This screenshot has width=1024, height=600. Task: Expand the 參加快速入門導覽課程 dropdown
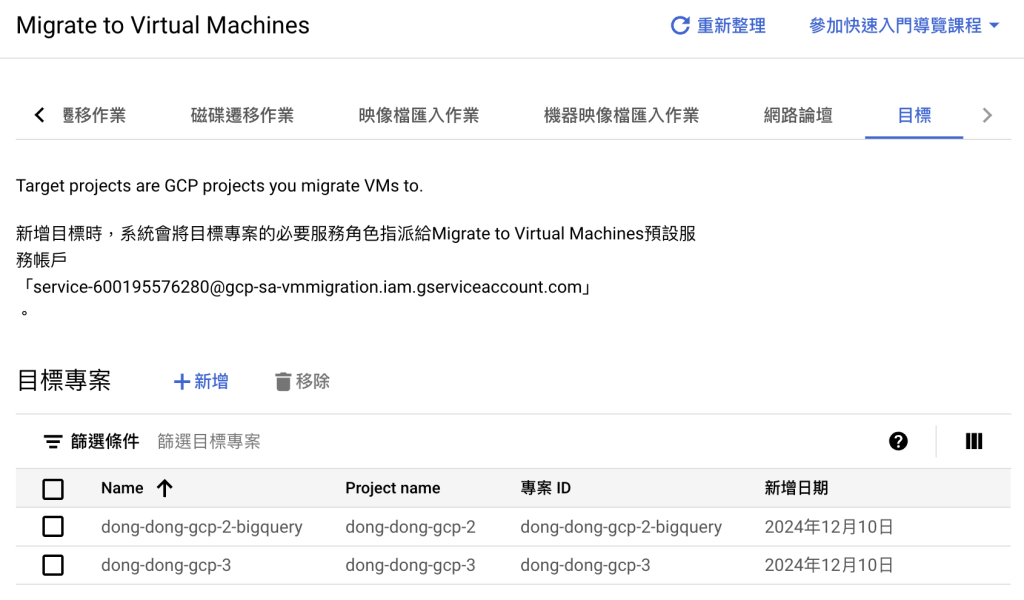(904, 25)
